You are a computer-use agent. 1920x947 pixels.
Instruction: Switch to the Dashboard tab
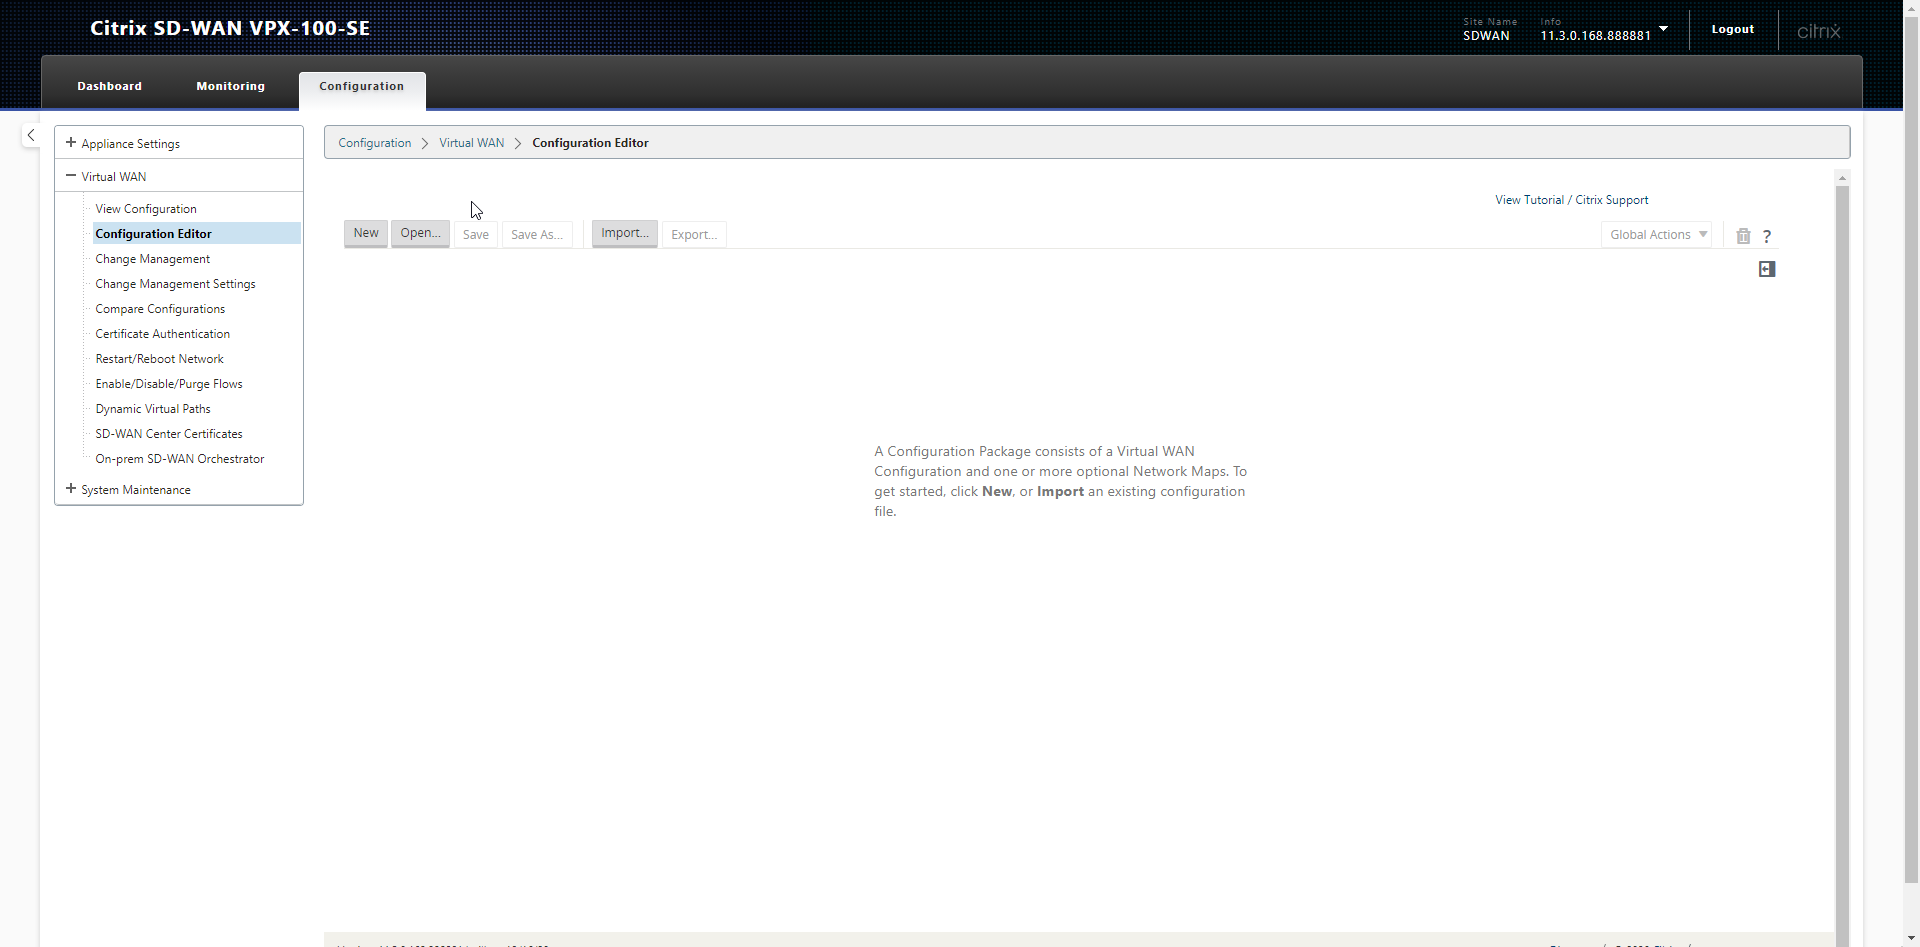coord(109,86)
